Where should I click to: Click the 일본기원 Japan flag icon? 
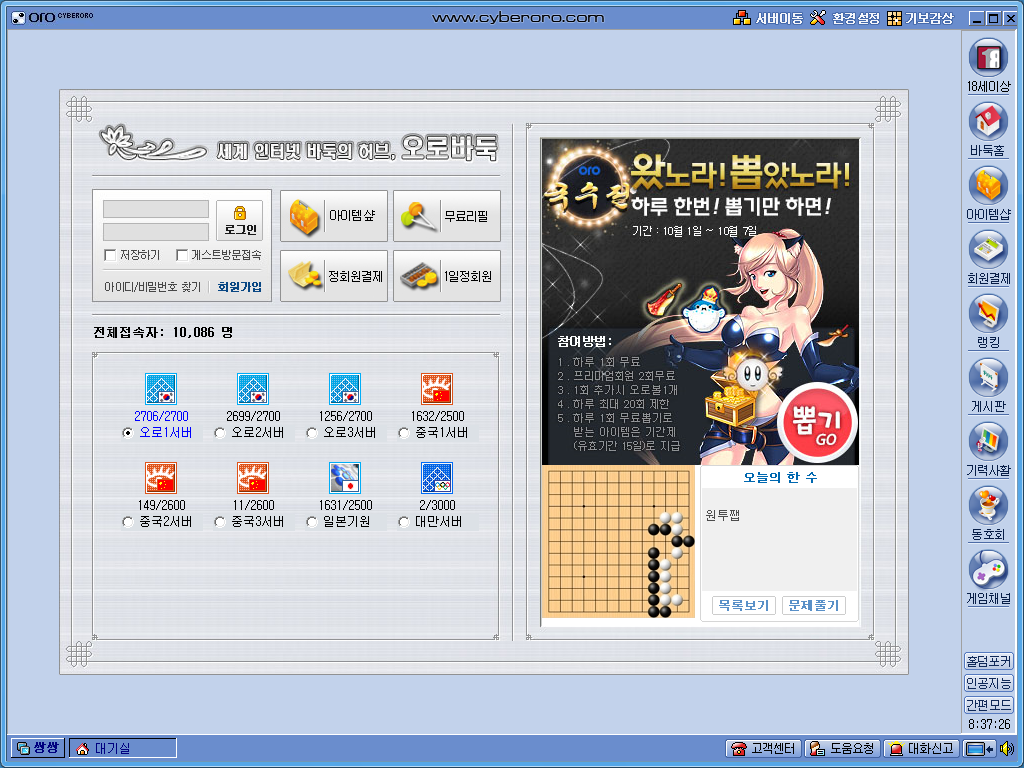[345, 478]
